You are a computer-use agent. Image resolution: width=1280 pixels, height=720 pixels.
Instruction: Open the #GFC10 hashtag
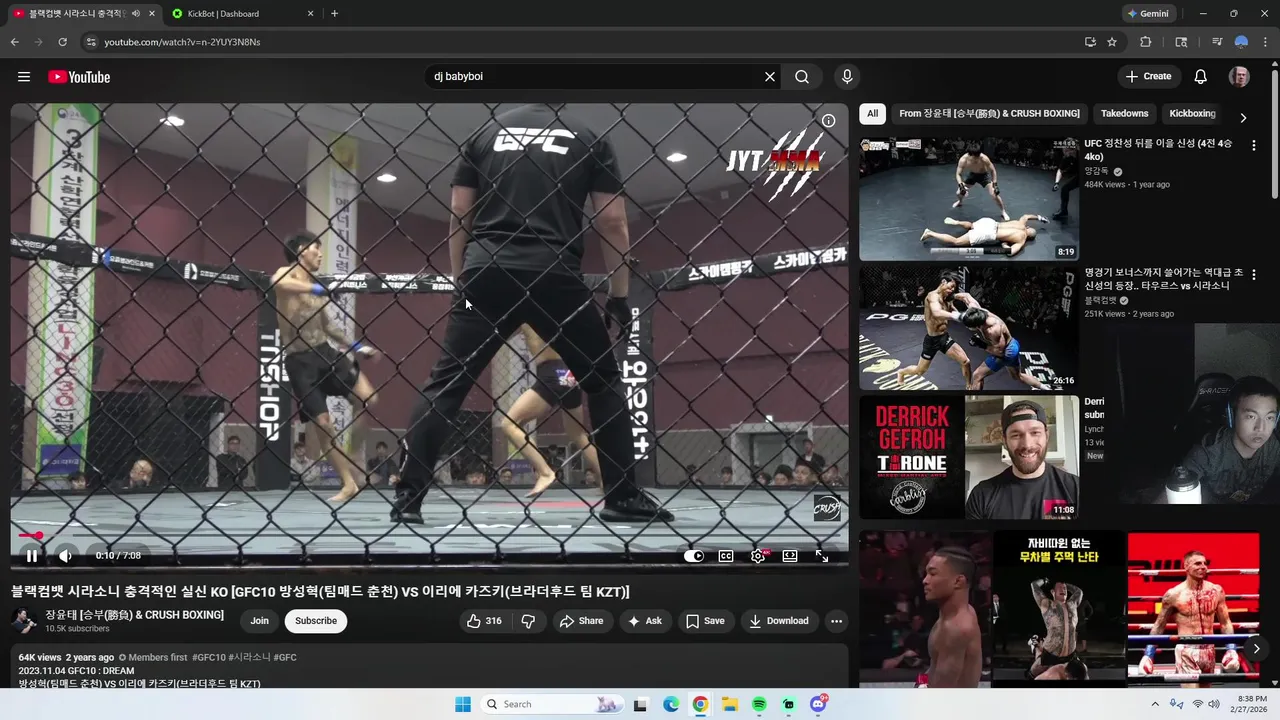209,657
